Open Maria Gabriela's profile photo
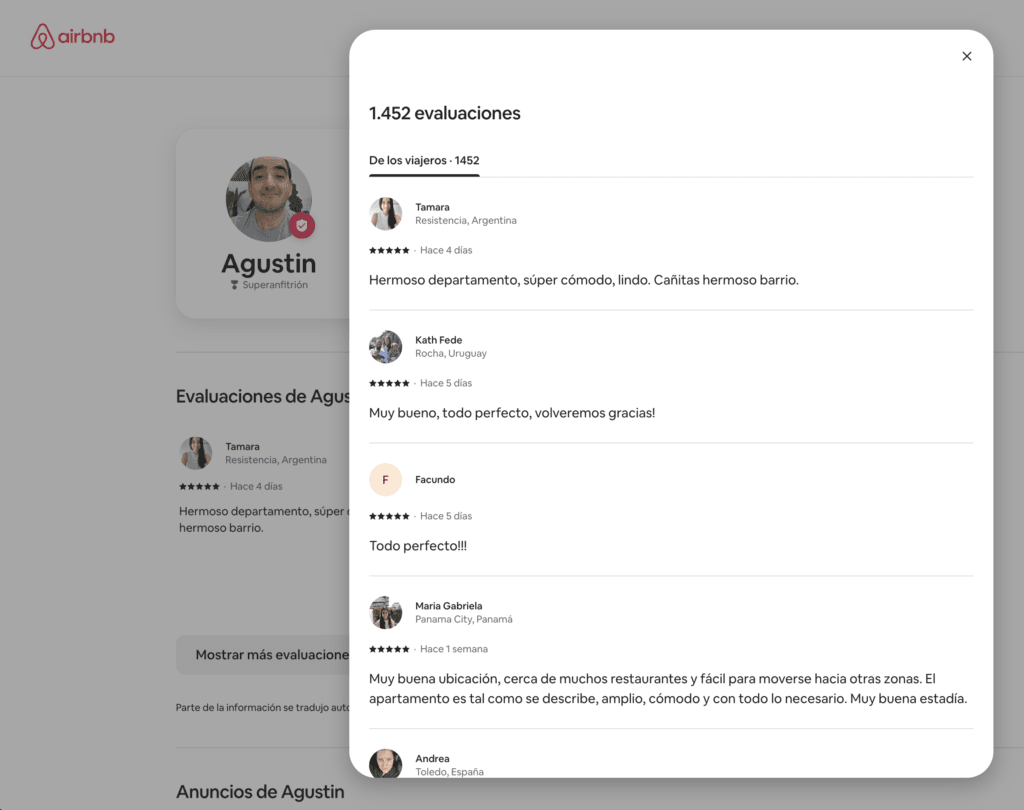The height and width of the screenshot is (810, 1024). (x=385, y=612)
